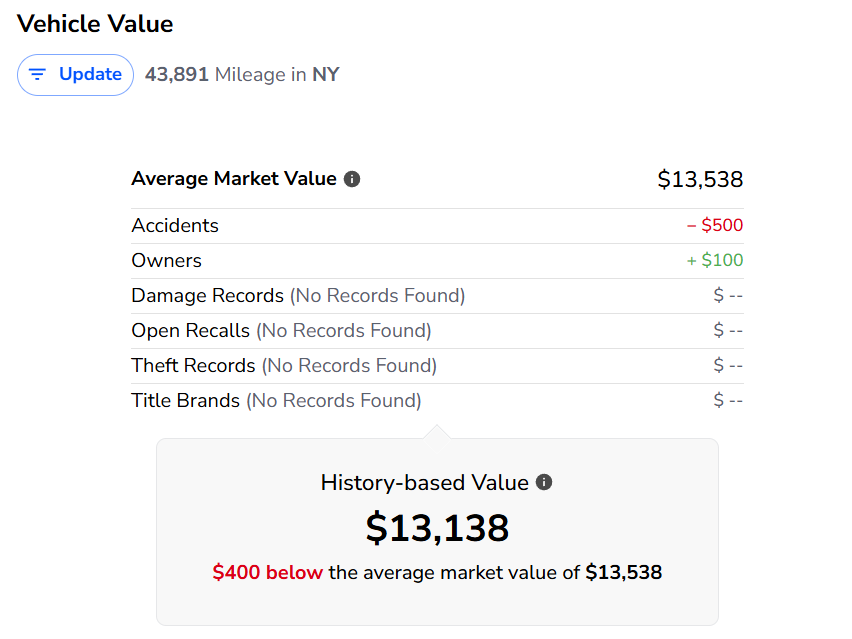Viewport: 852px width, 639px height.
Task: Click the large $13,138 history-based value
Action: click(437, 527)
